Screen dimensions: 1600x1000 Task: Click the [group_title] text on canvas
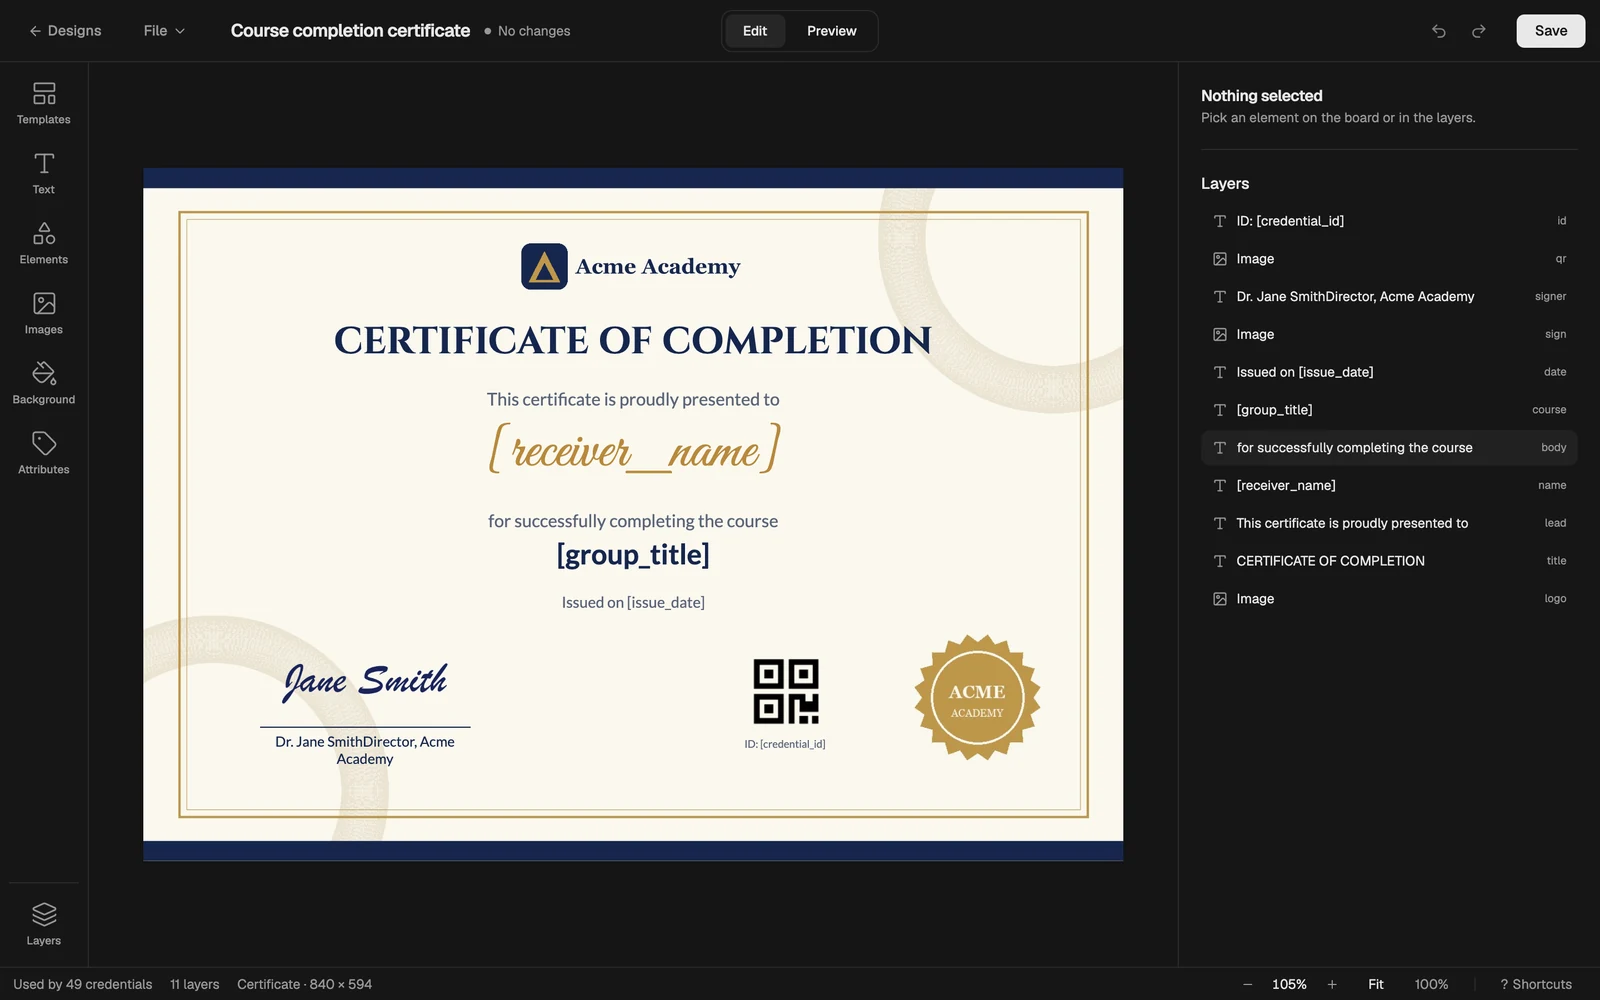point(633,555)
